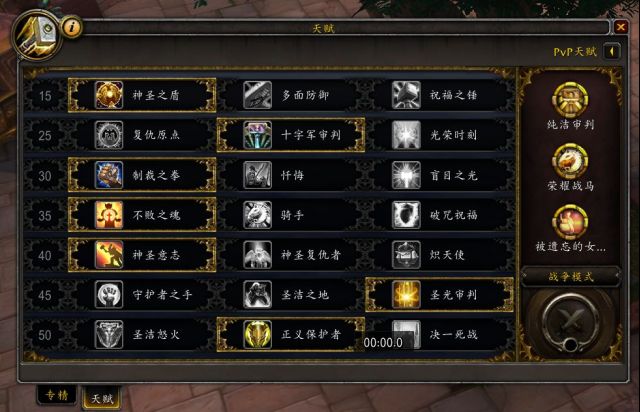640x412 pixels.
Task: Pick the 祝福之锤 talent icon
Action: tap(406, 95)
